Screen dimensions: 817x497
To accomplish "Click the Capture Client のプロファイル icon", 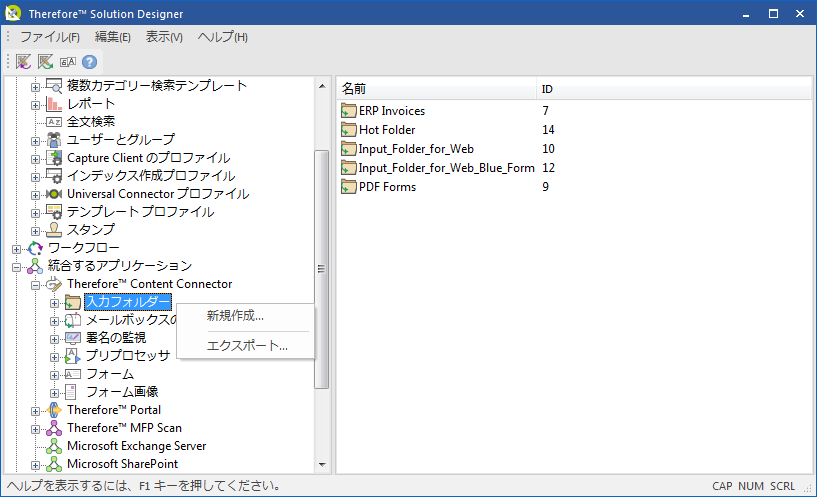I will pyautogui.click(x=54, y=158).
